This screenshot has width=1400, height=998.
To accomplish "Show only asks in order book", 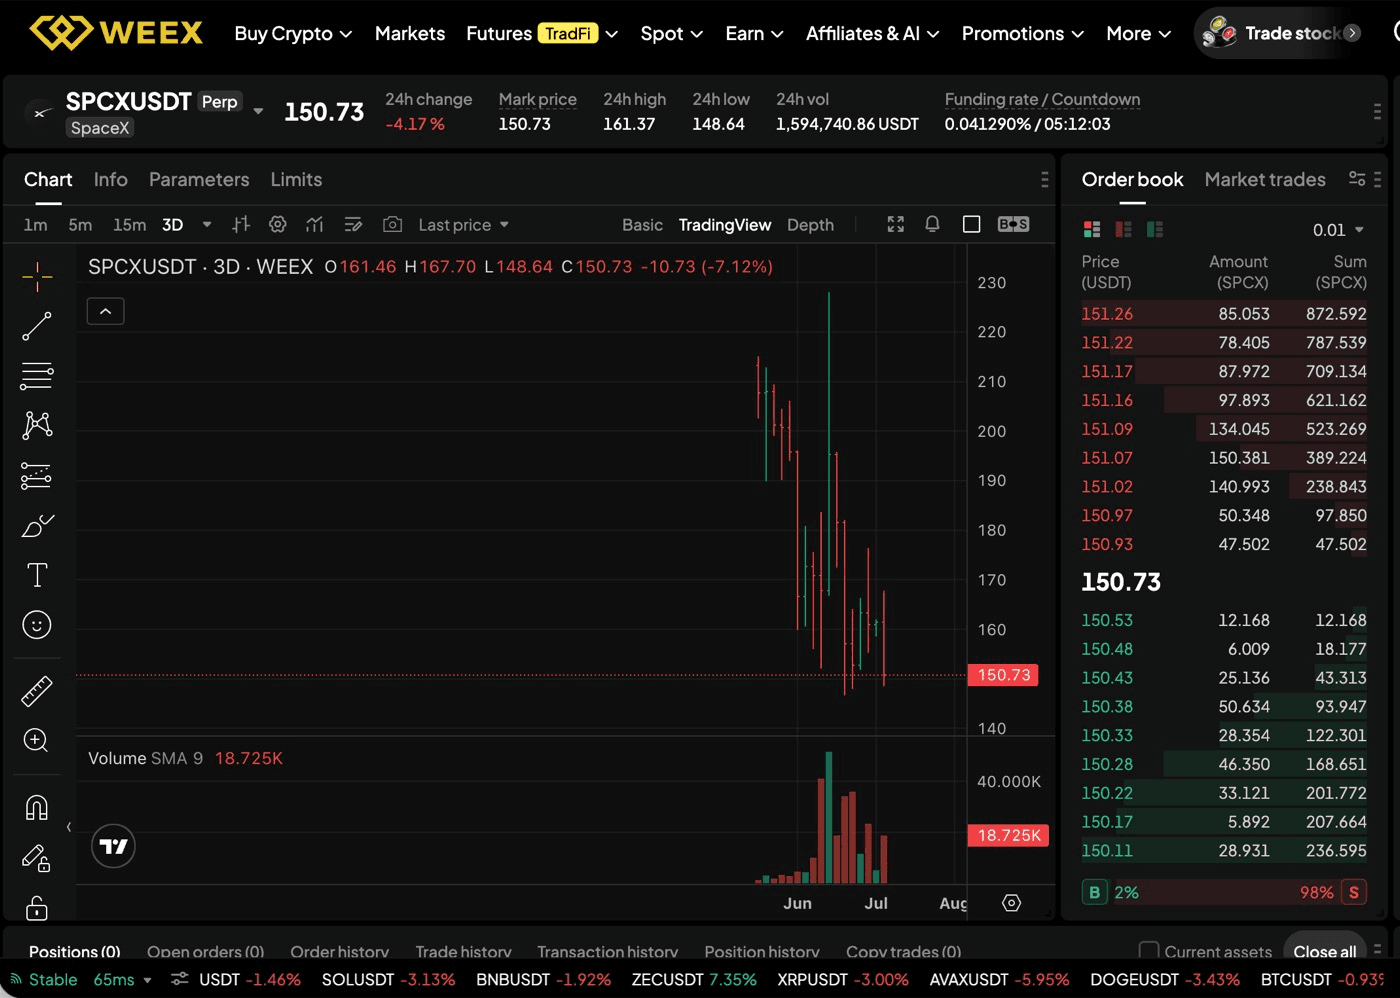I will [1124, 230].
